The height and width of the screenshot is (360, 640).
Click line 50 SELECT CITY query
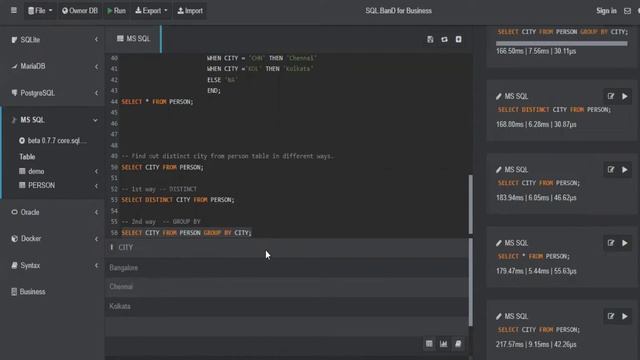[x=162, y=167]
